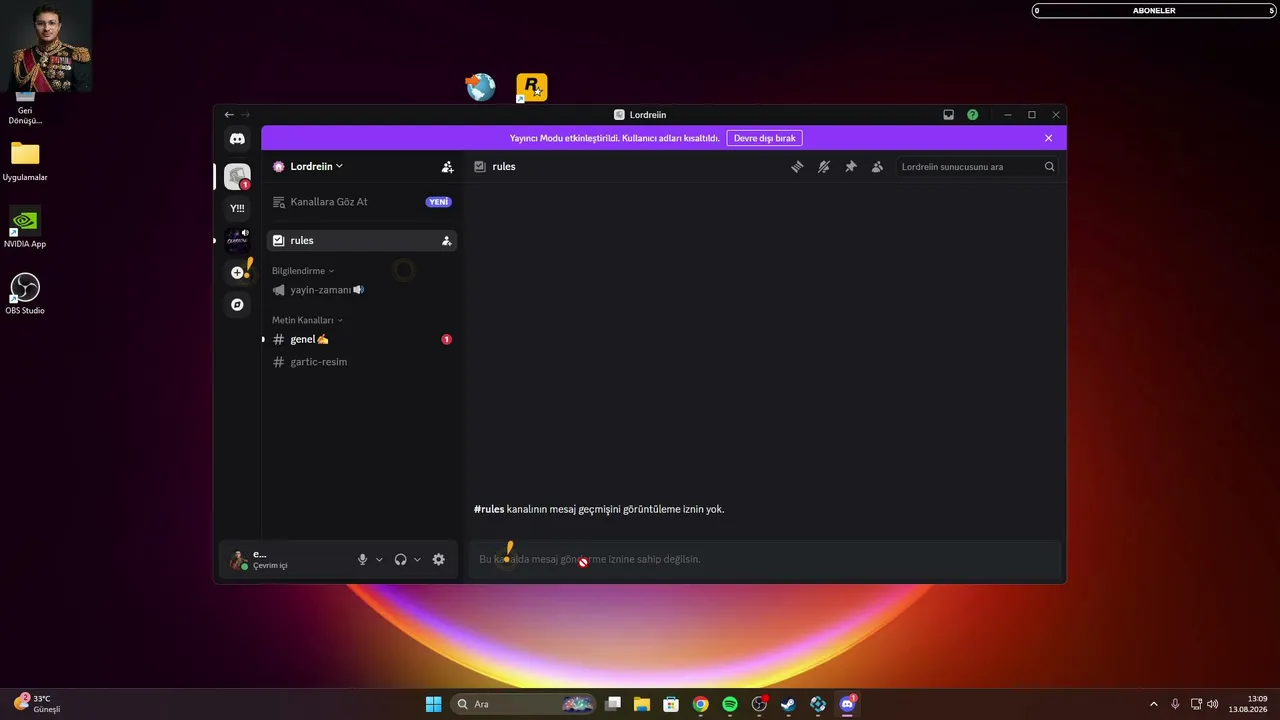Viewport: 1280px width, 720px height.
Task: Open the gartic-resim channel
Action: pos(362,362)
